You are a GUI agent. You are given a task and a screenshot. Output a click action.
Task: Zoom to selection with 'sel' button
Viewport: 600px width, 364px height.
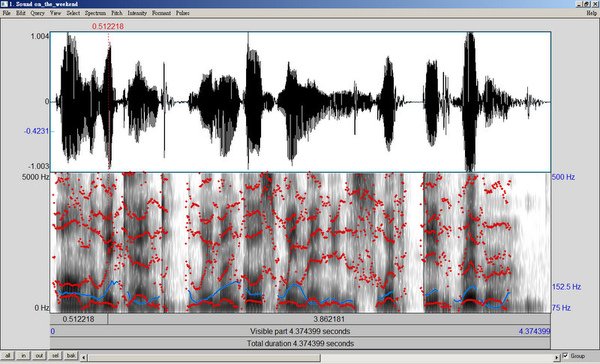pyautogui.click(x=55, y=356)
